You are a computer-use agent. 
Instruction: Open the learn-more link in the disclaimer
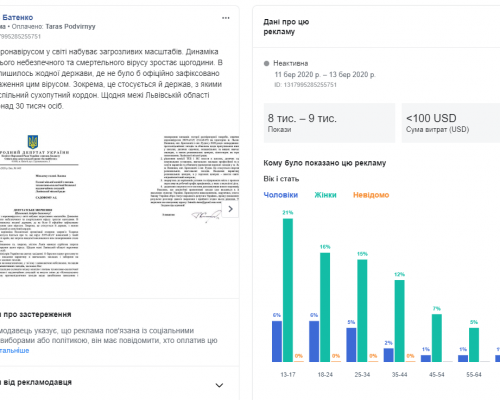[14, 350]
